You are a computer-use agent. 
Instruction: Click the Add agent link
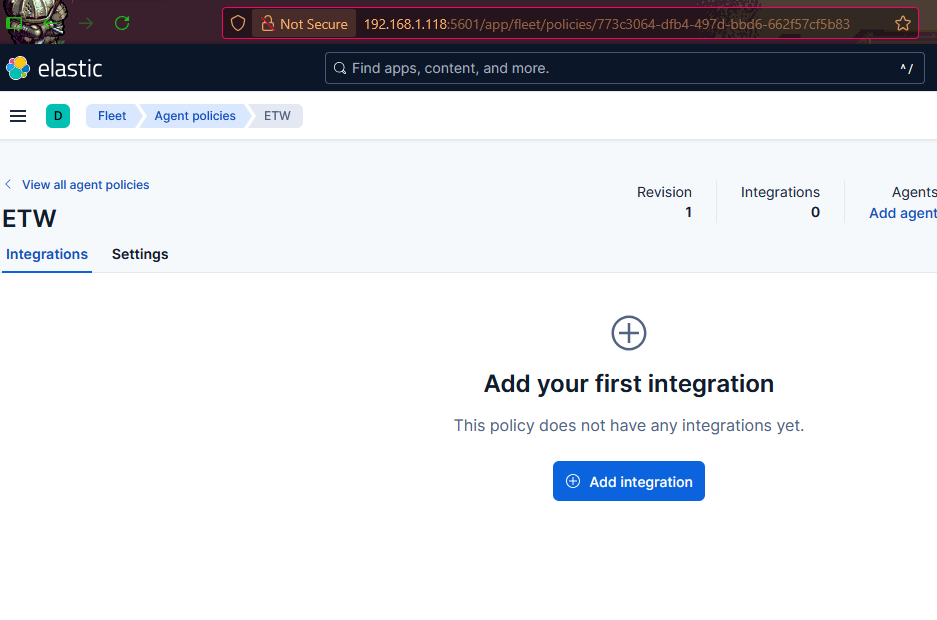tap(903, 213)
